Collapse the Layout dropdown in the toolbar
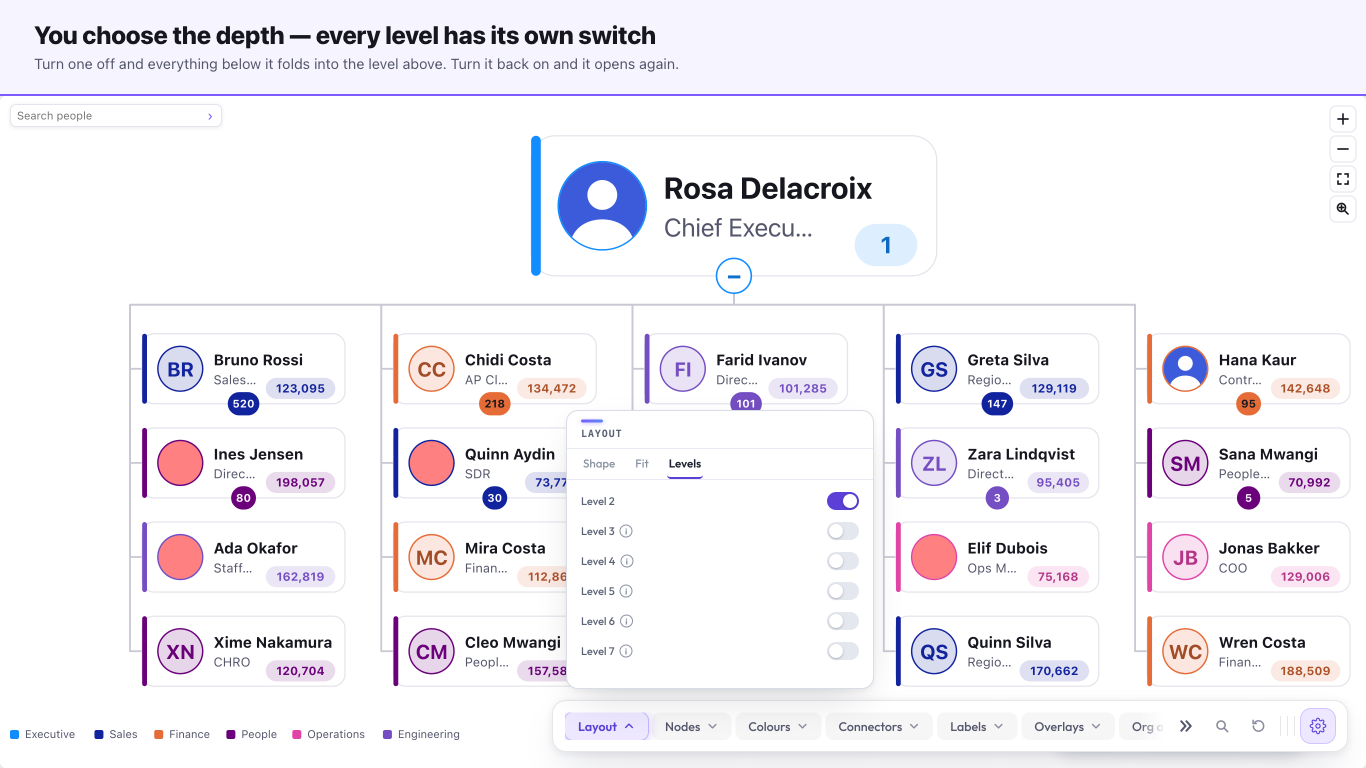The height and width of the screenshot is (768, 1366). coord(606,727)
